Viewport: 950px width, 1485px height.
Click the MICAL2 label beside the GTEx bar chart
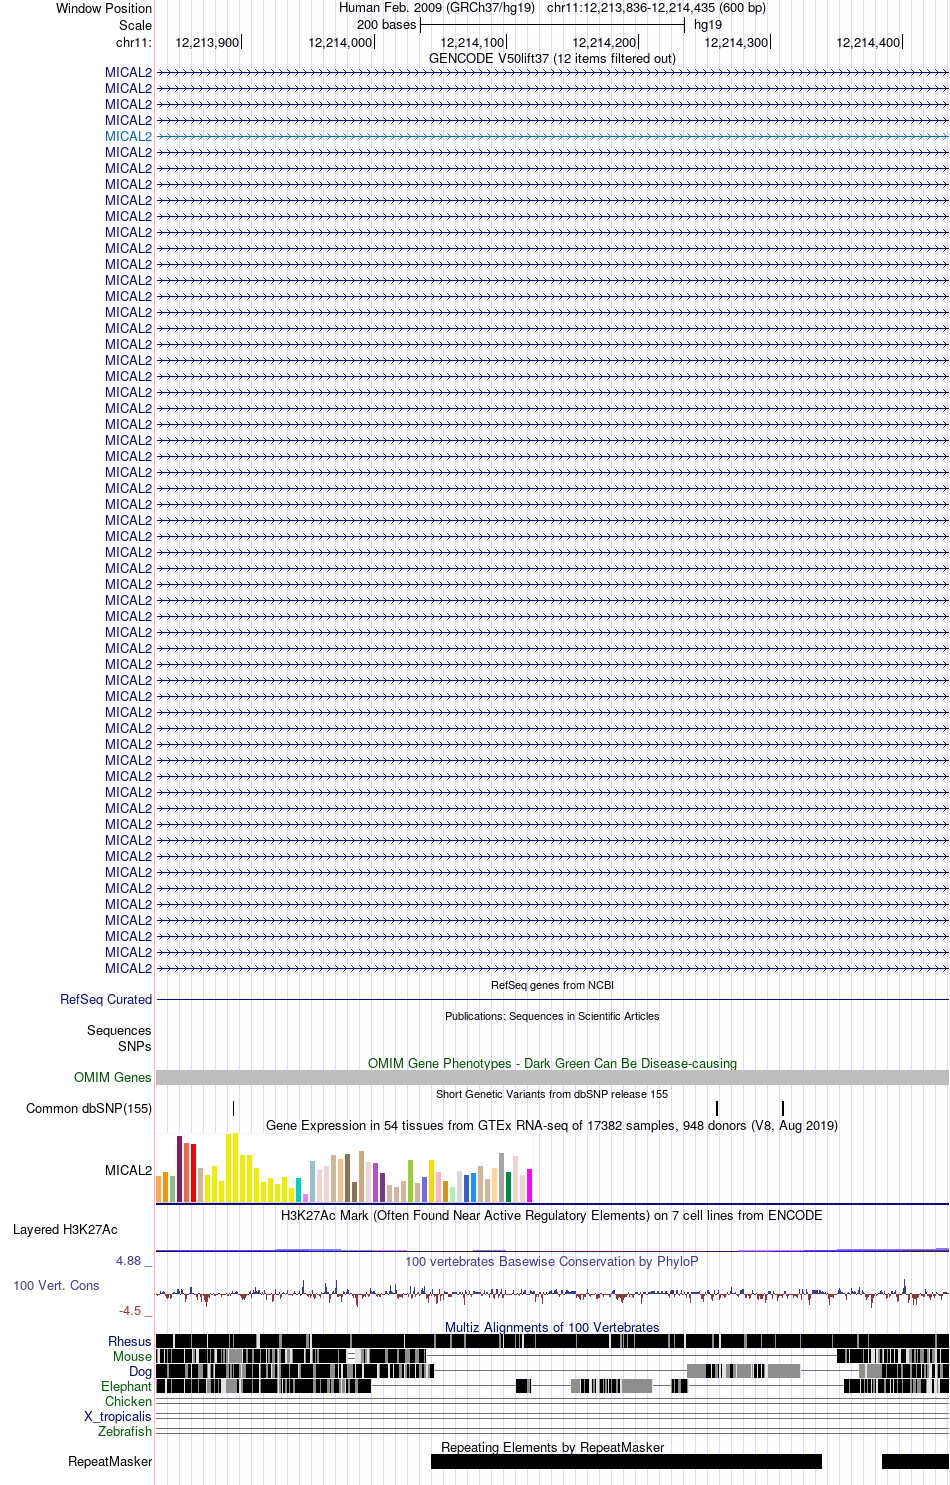click(x=128, y=1170)
